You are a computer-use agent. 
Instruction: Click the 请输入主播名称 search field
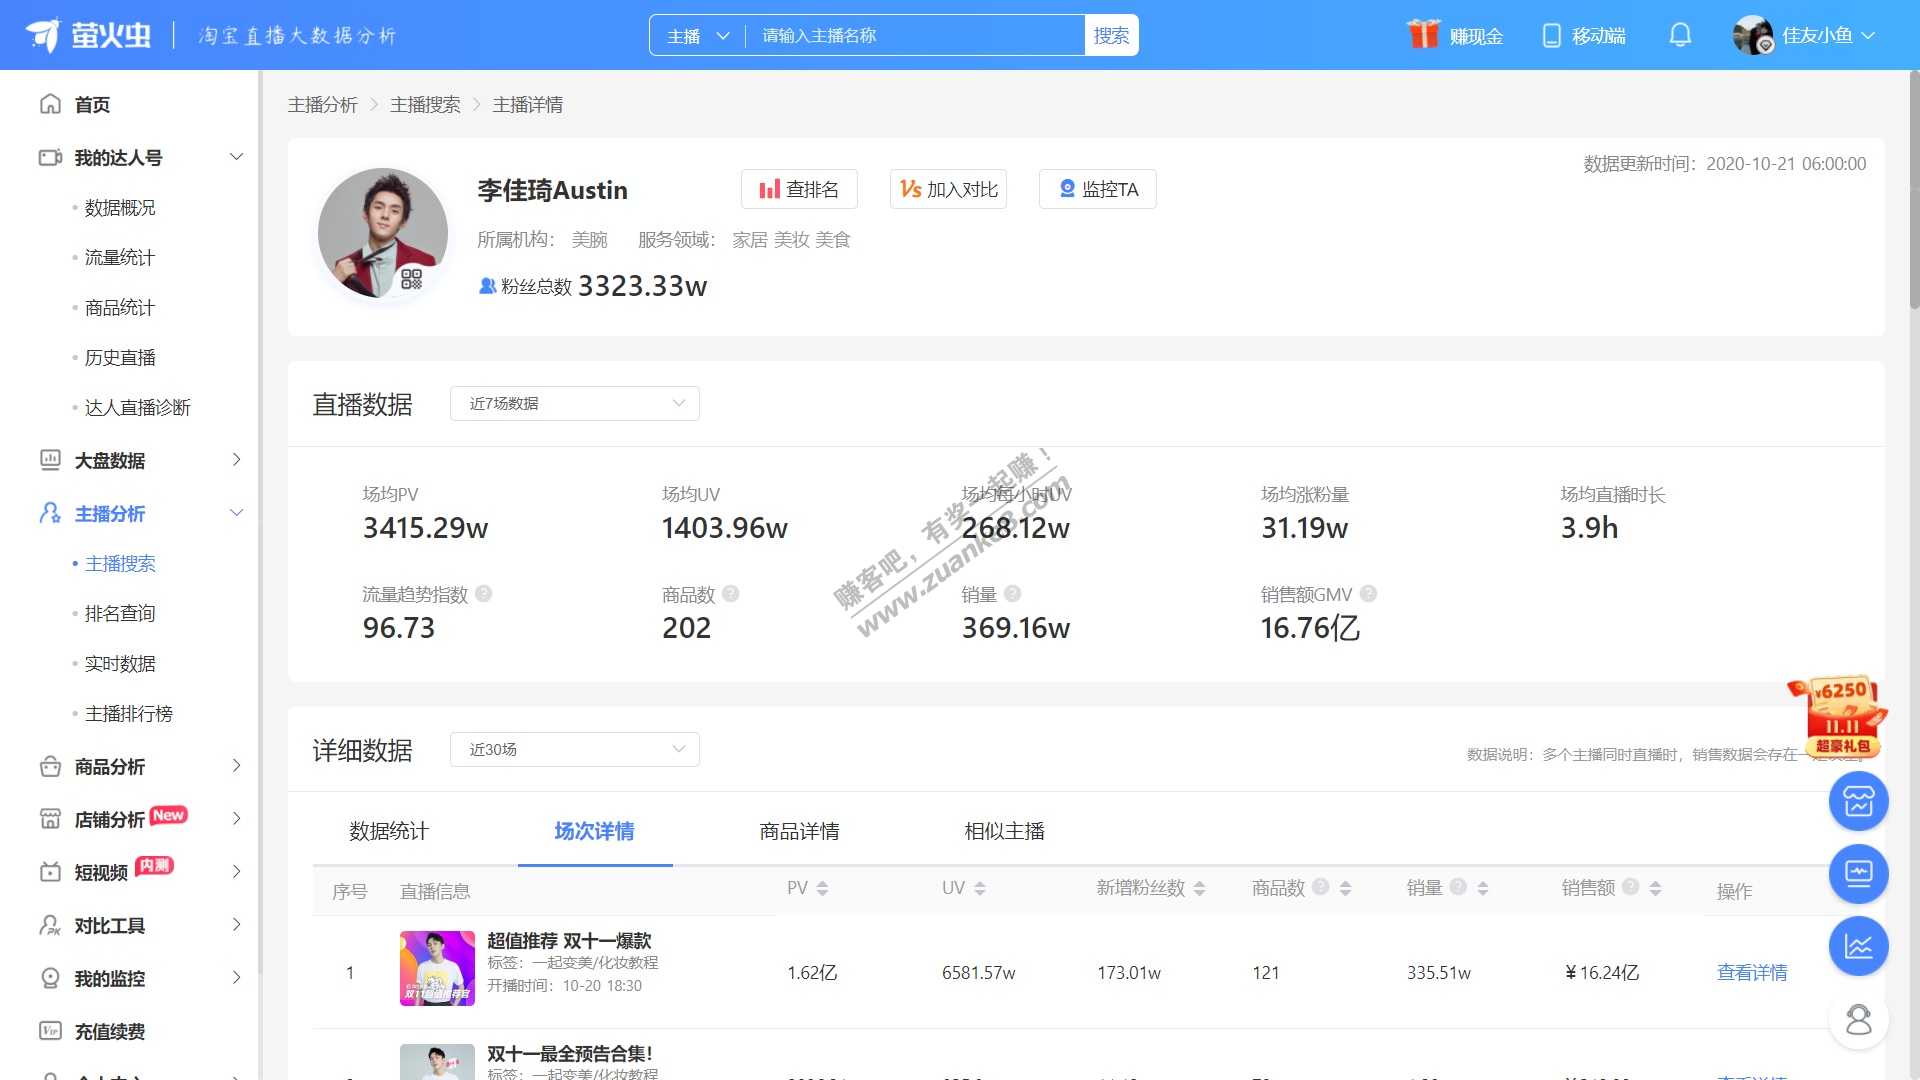coord(915,36)
